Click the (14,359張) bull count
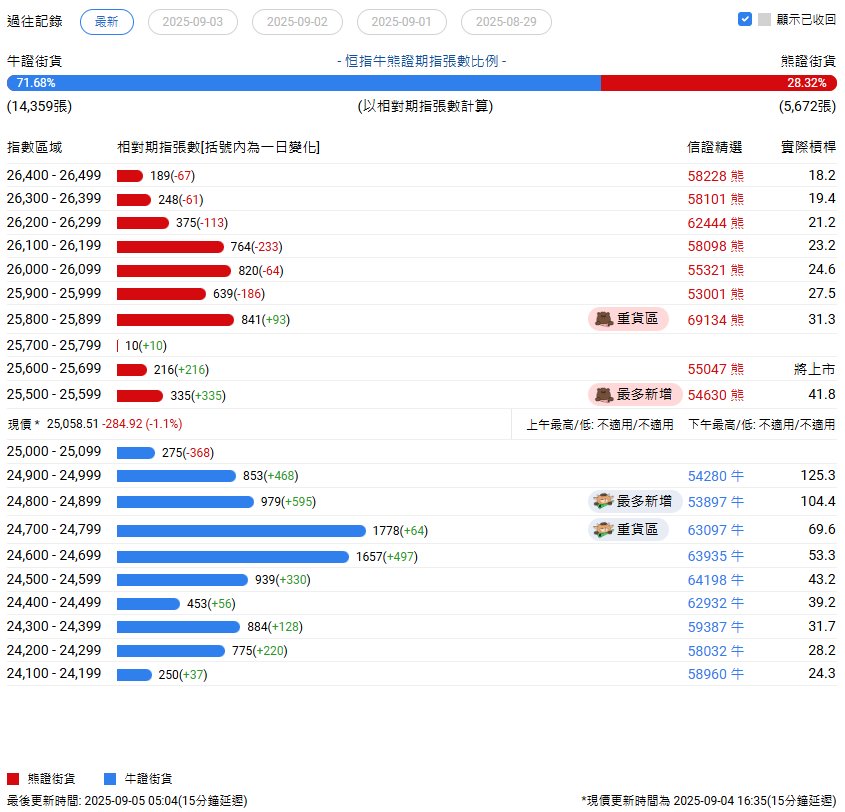The width and height of the screenshot is (845, 812). tap(39, 106)
